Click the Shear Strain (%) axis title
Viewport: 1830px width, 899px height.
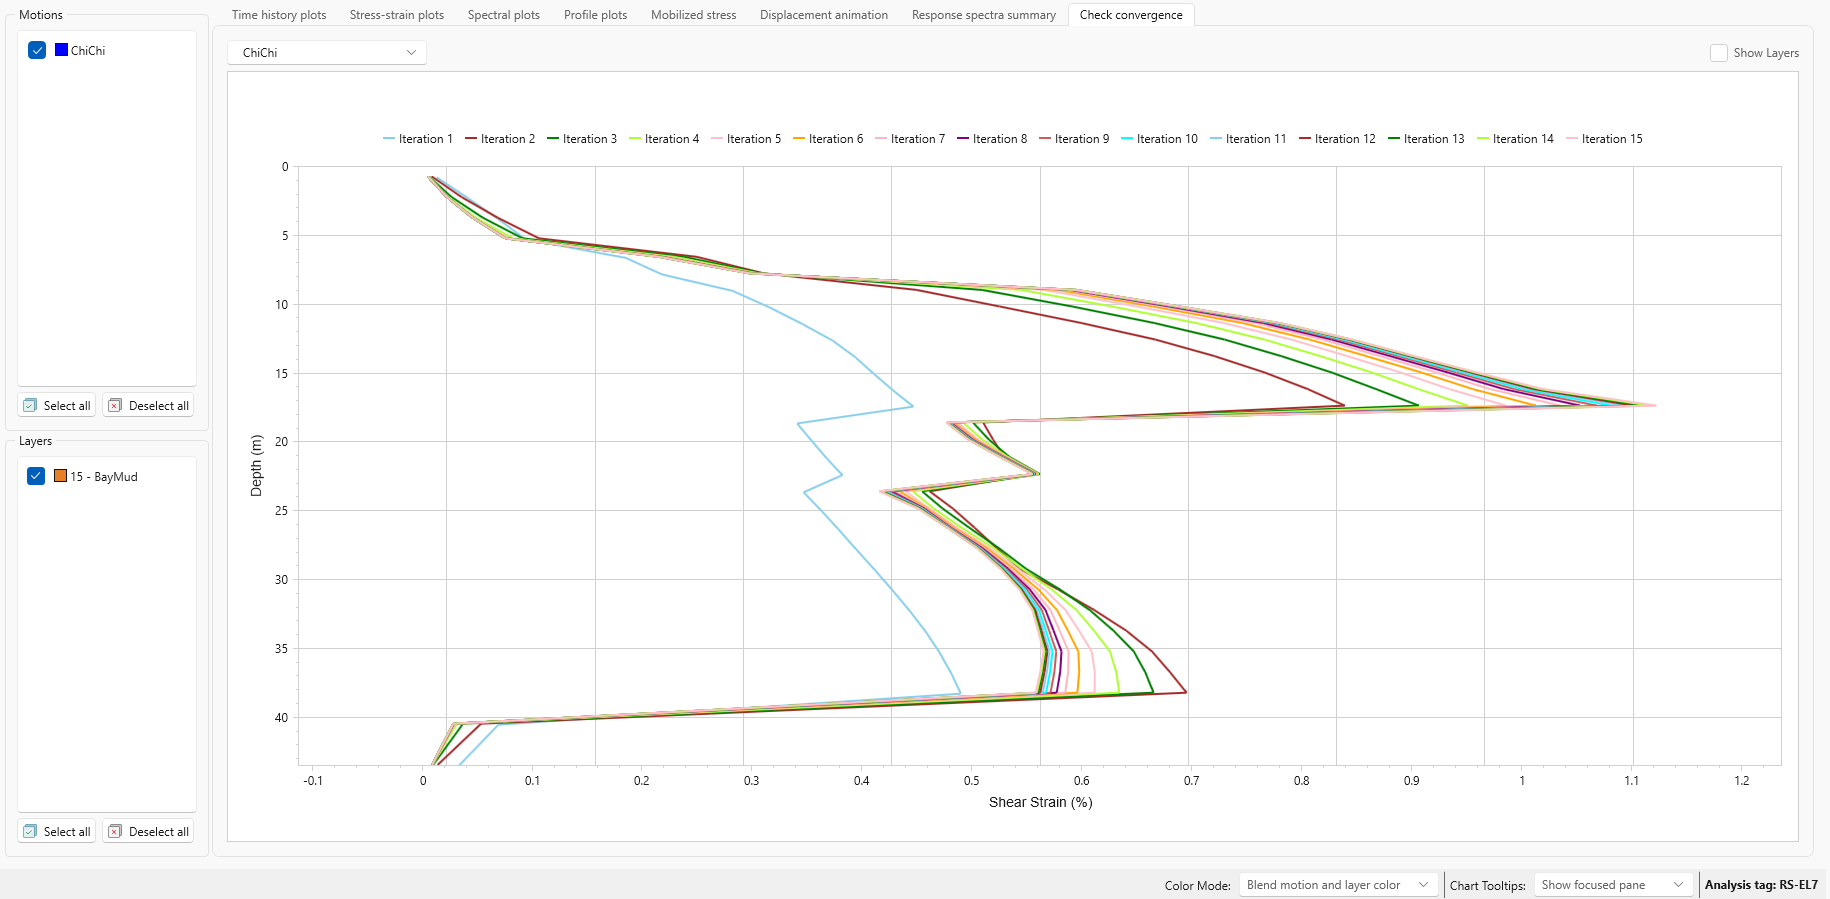point(1040,802)
